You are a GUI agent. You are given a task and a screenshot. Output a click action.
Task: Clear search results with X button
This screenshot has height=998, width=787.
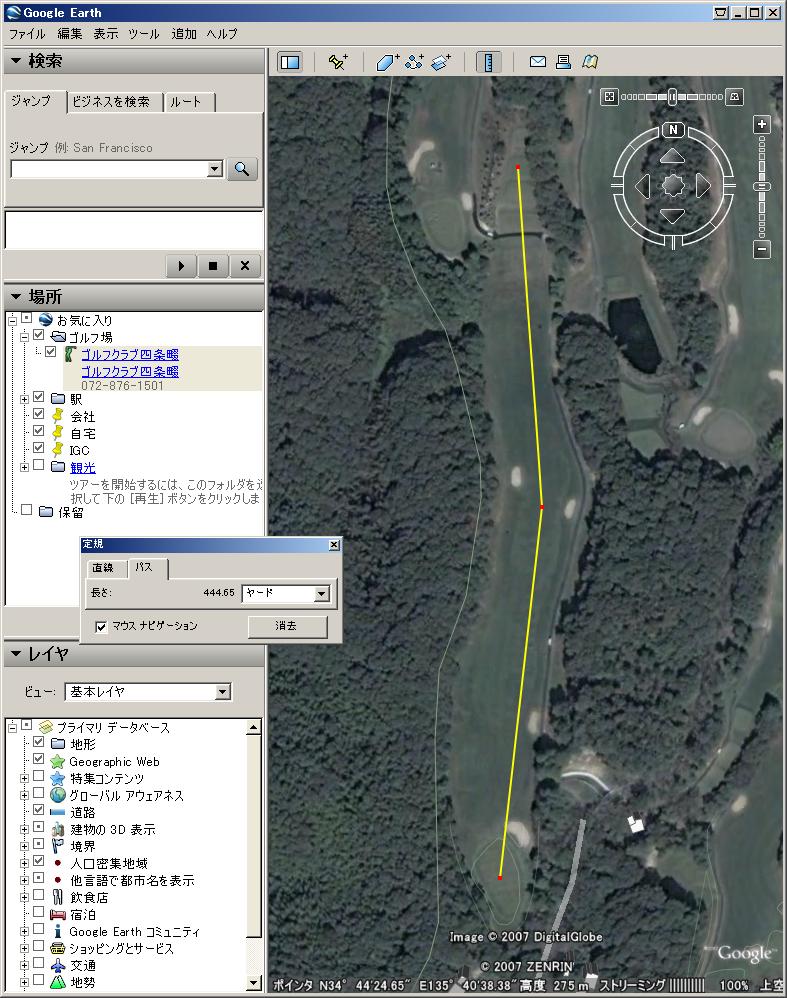coord(245,266)
